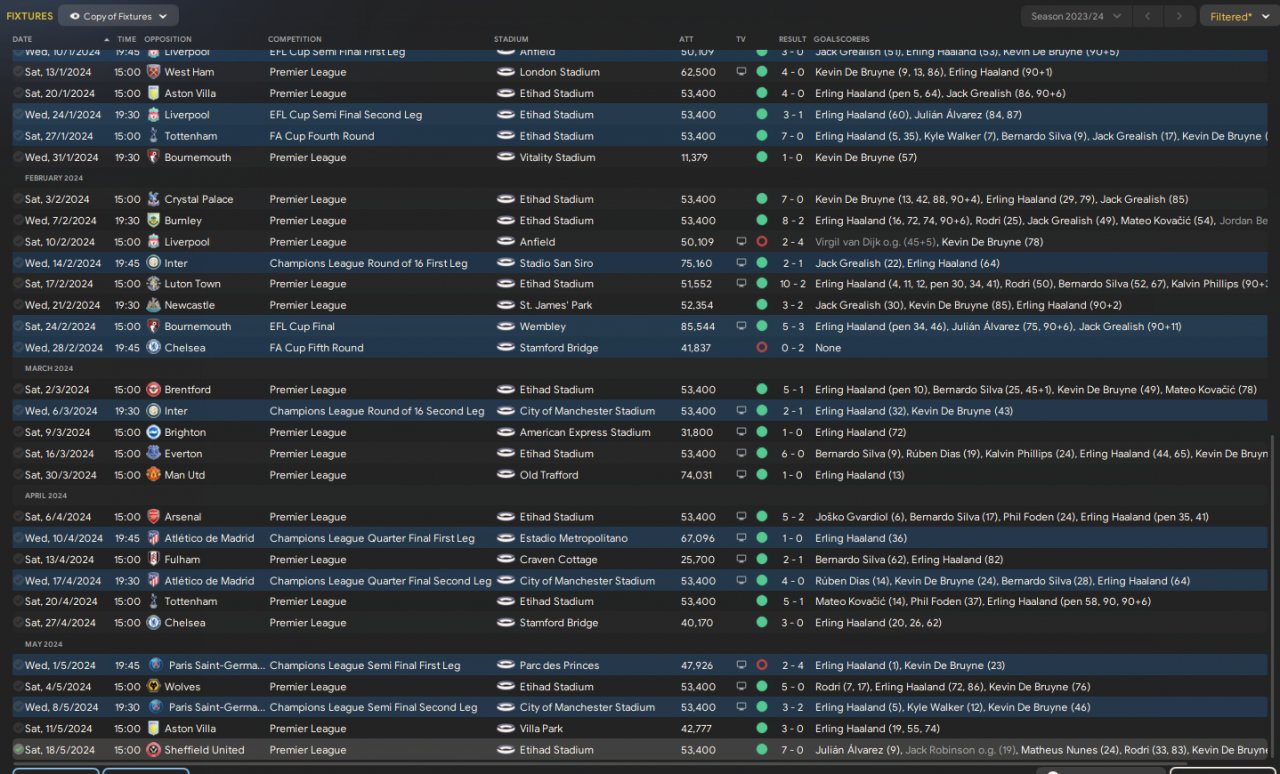
Task: Click the green win dot on the Luton Town row
Action: click(762, 284)
